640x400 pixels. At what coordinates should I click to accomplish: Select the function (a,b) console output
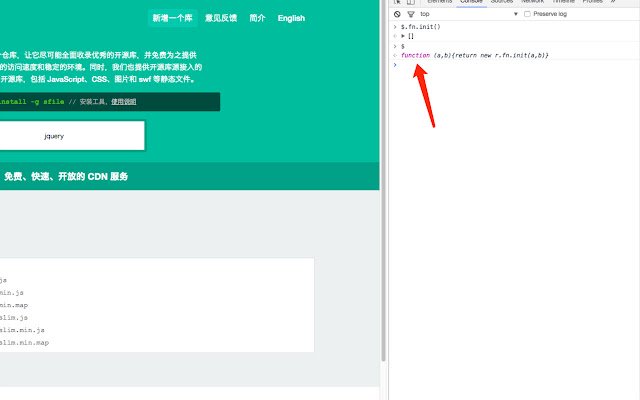point(475,55)
